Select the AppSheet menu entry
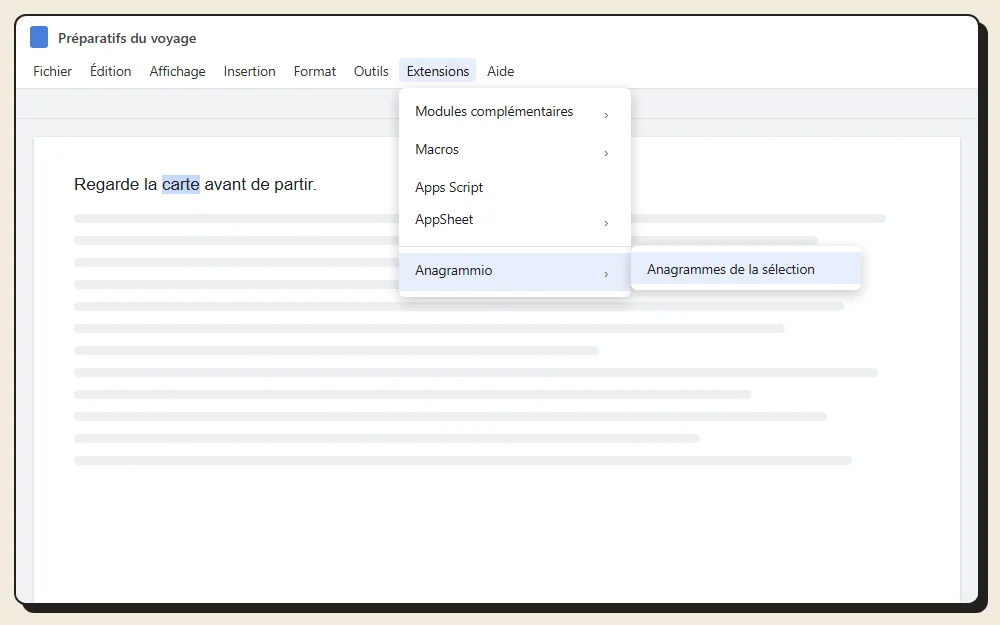Image resolution: width=1000 pixels, height=625 pixels. tap(515, 220)
